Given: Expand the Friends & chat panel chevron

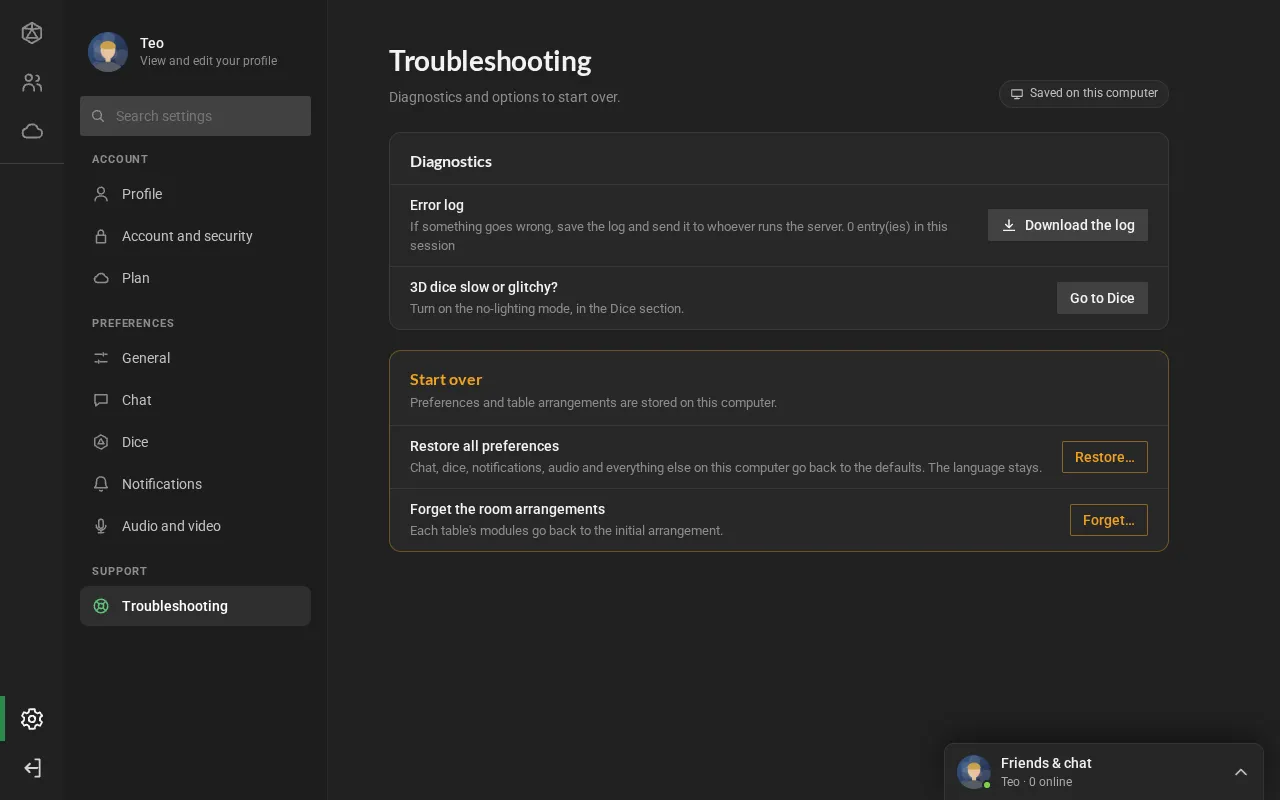Looking at the screenshot, I should [x=1241, y=772].
